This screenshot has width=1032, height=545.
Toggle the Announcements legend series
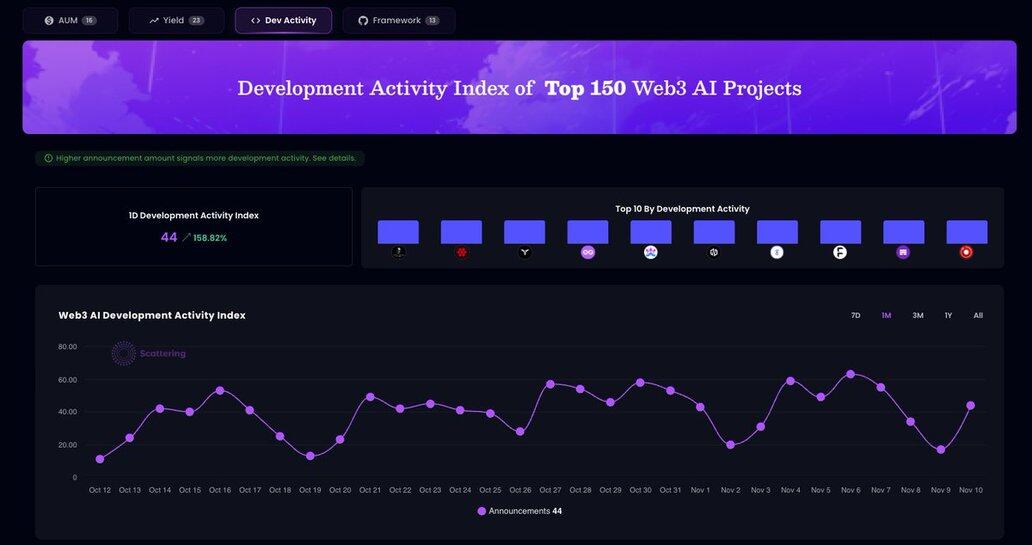[519, 511]
